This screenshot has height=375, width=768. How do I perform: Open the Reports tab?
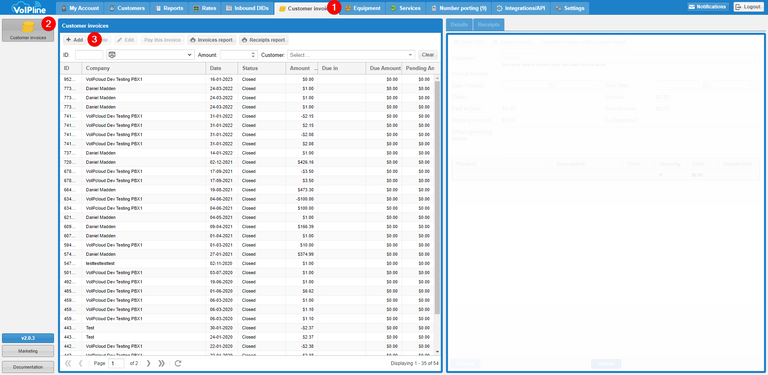click(x=169, y=8)
